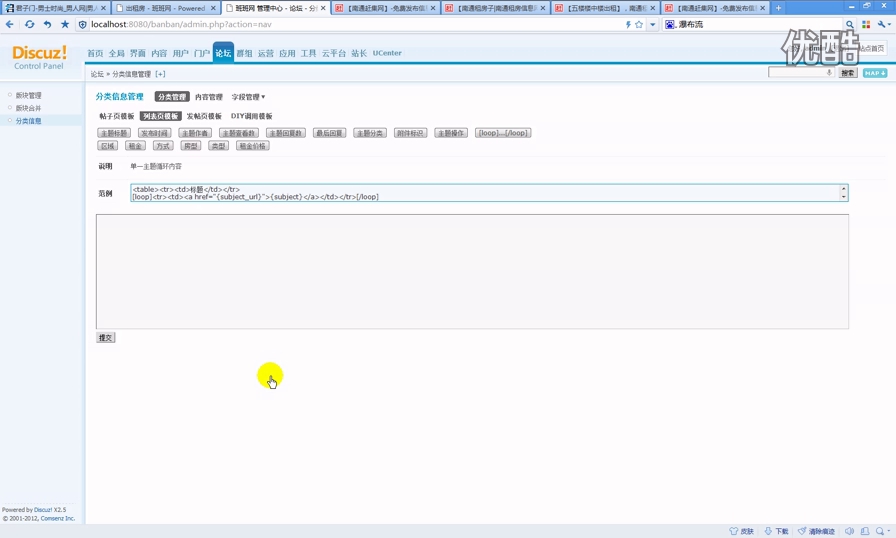Insert the 主题标题 tag button
The image size is (896, 538).
(113, 133)
